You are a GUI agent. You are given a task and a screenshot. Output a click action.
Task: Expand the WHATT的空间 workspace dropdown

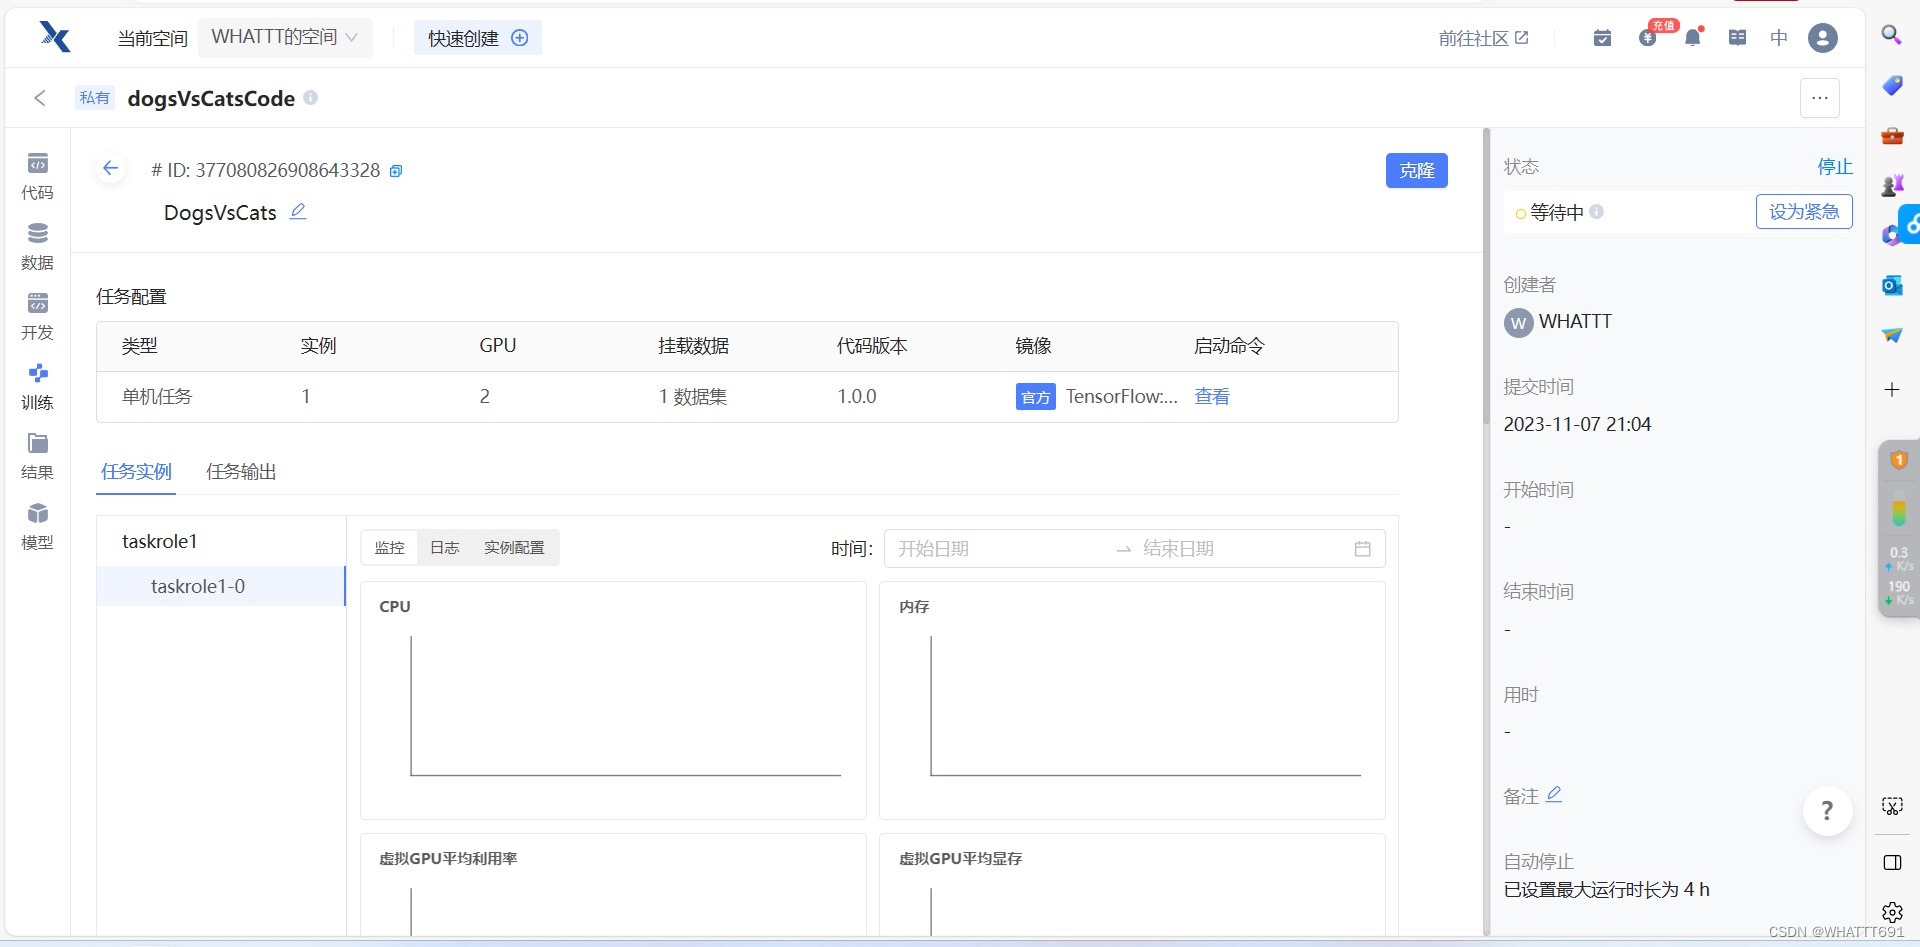(285, 37)
